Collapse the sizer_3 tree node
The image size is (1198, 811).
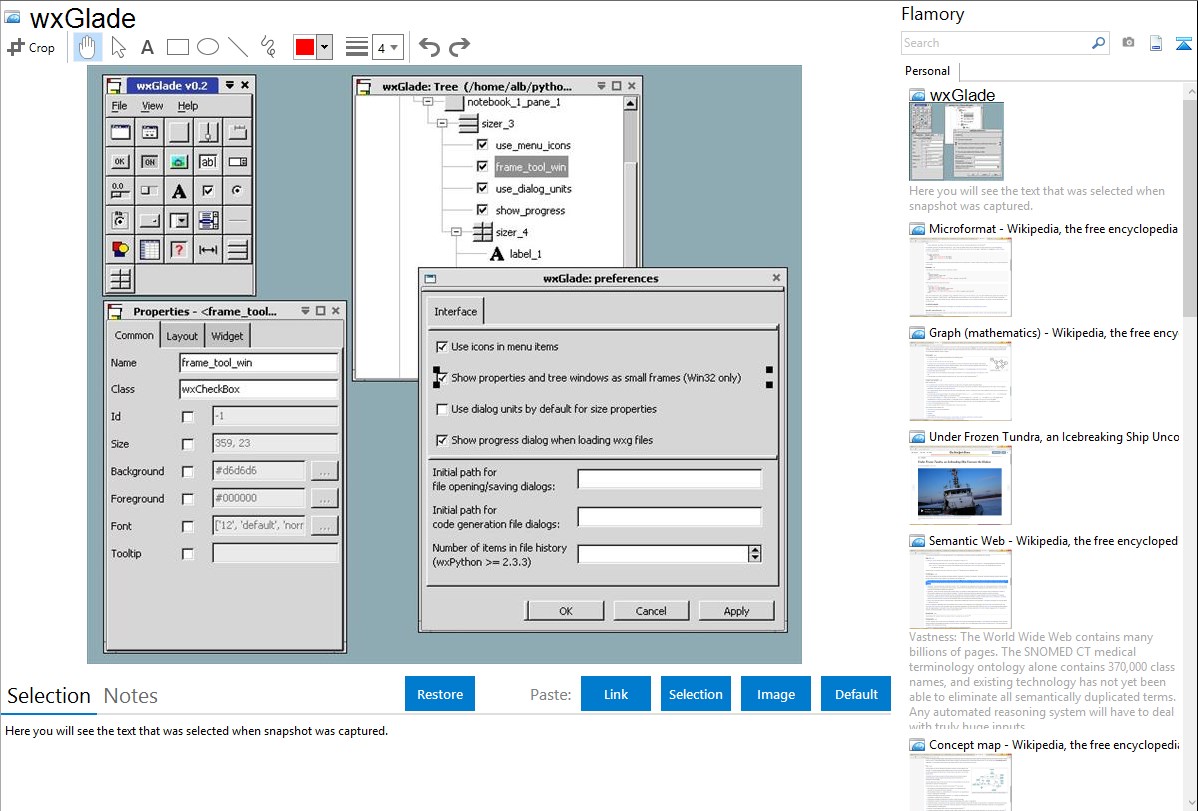click(442, 123)
